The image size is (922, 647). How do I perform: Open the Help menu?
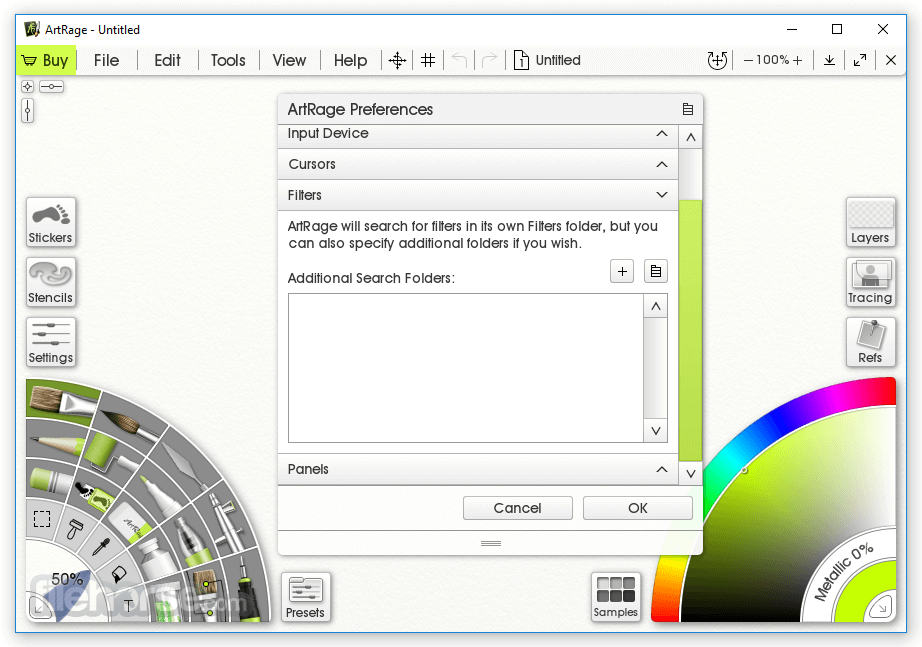350,60
